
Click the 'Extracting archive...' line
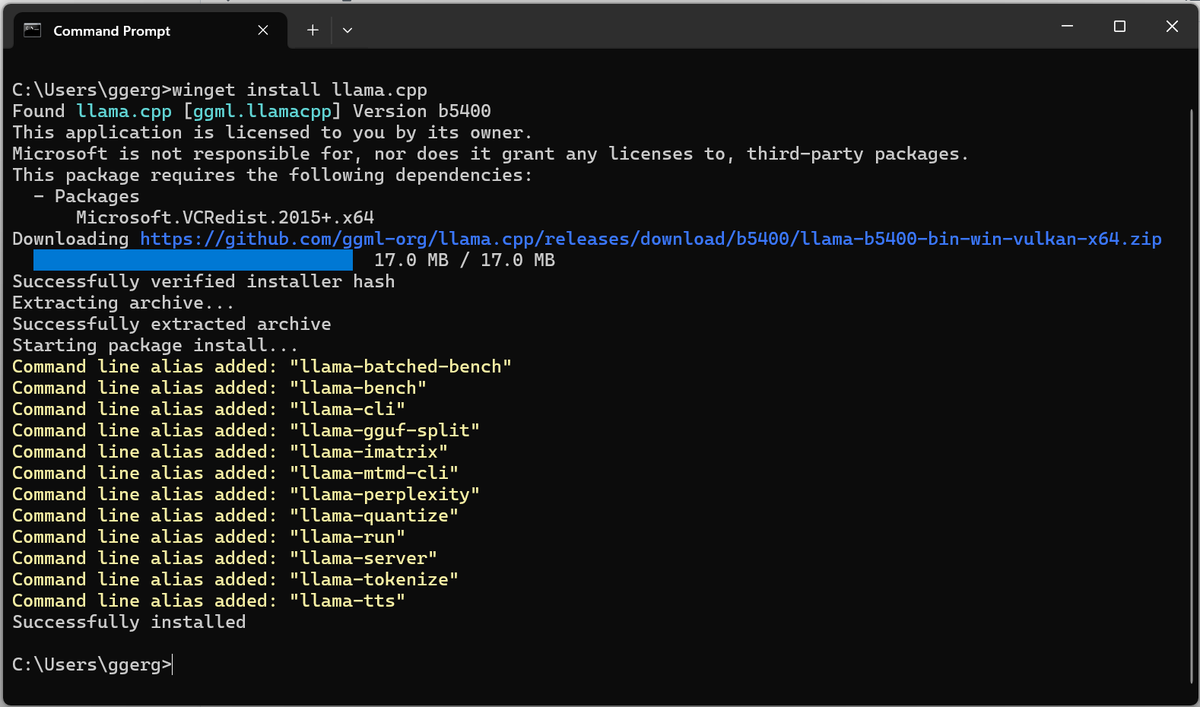[x=124, y=303]
